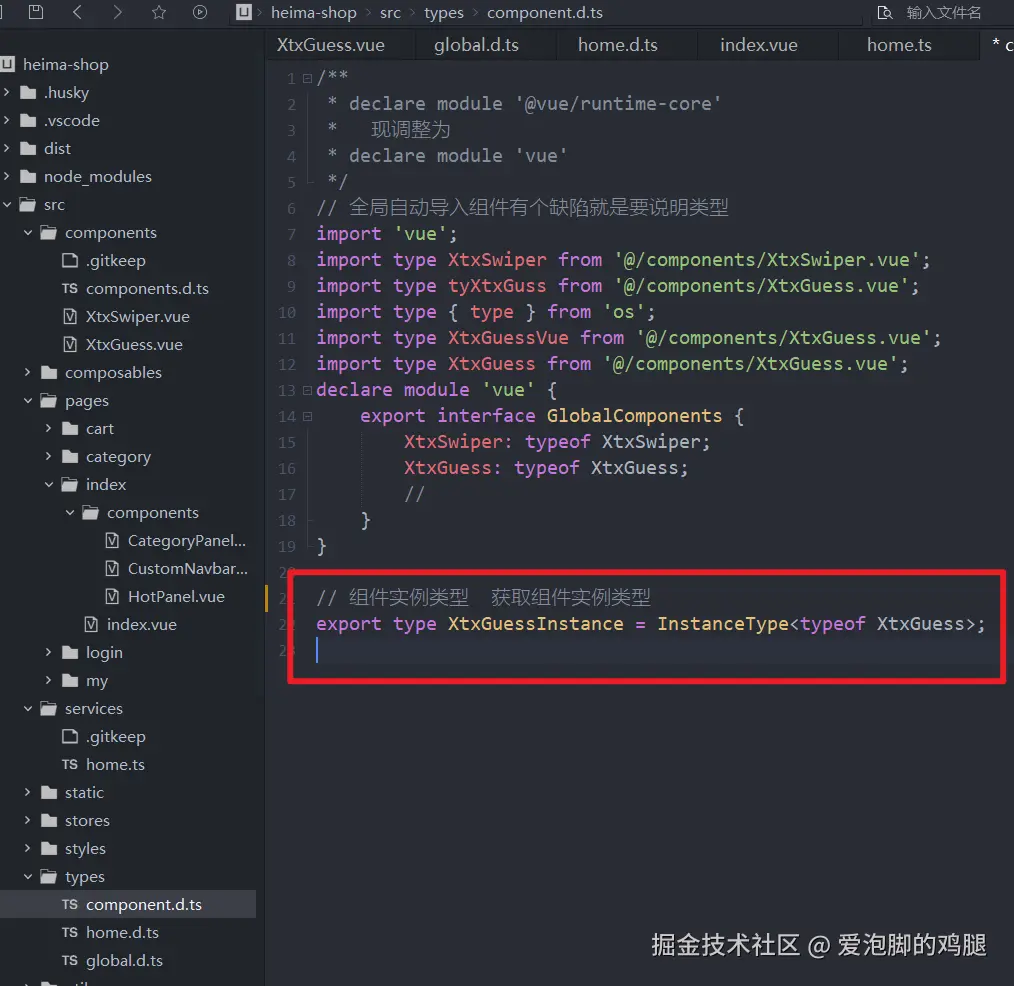Expand the cart folder
Viewport: 1014px width, 986px height.
(49, 428)
